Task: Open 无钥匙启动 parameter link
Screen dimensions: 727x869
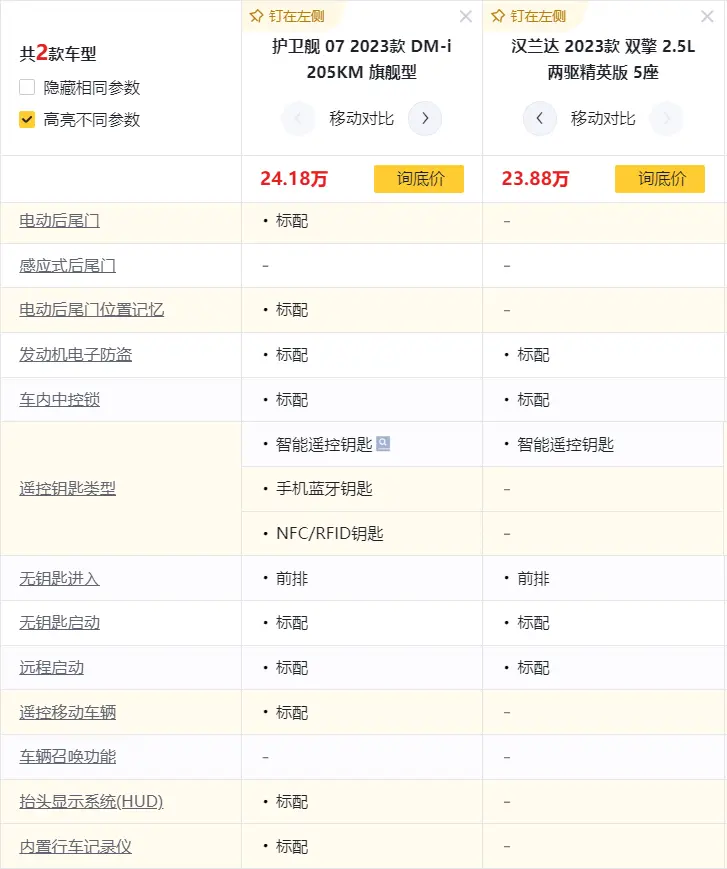Action: click(x=60, y=623)
